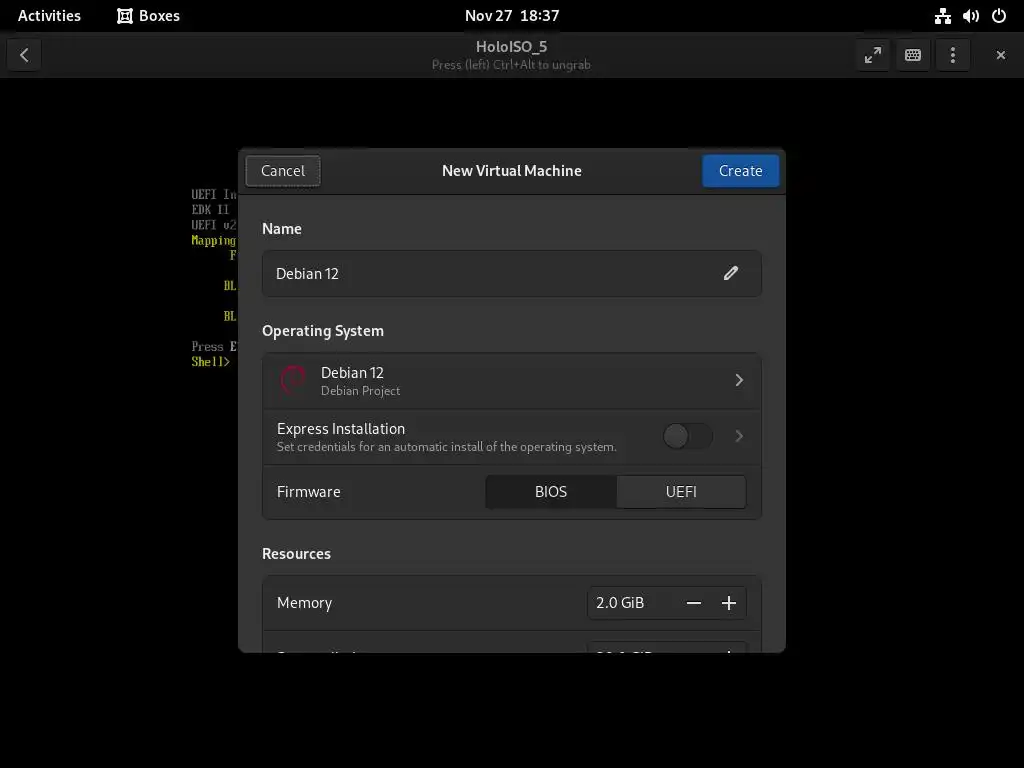This screenshot has width=1024, height=768.
Task: Select UEFI firmware
Action: (x=681, y=492)
